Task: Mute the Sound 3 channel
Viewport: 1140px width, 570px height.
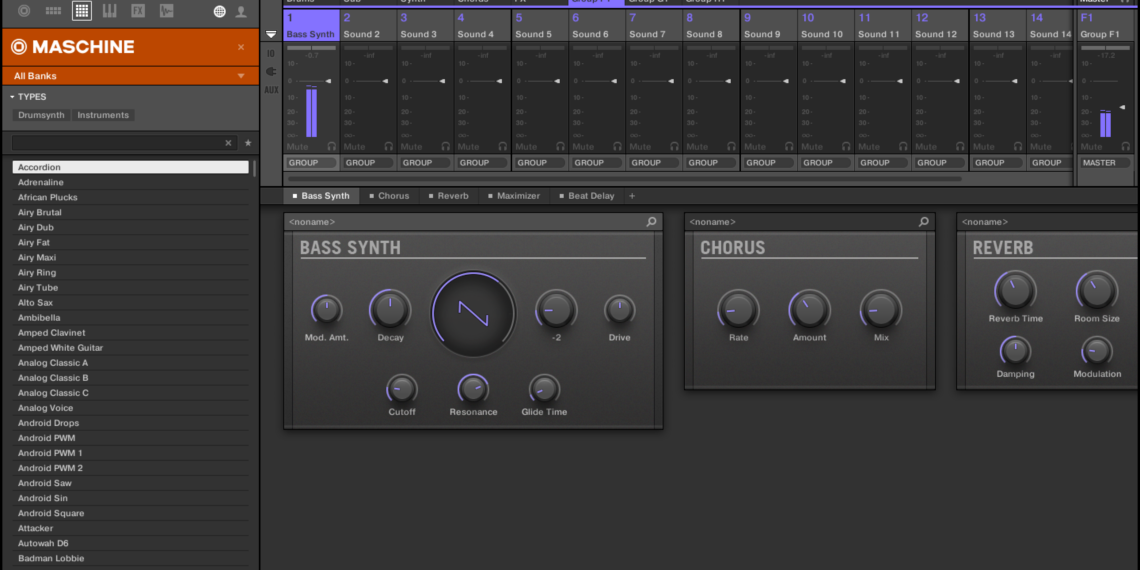Action: pyautogui.click(x=412, y=147)
